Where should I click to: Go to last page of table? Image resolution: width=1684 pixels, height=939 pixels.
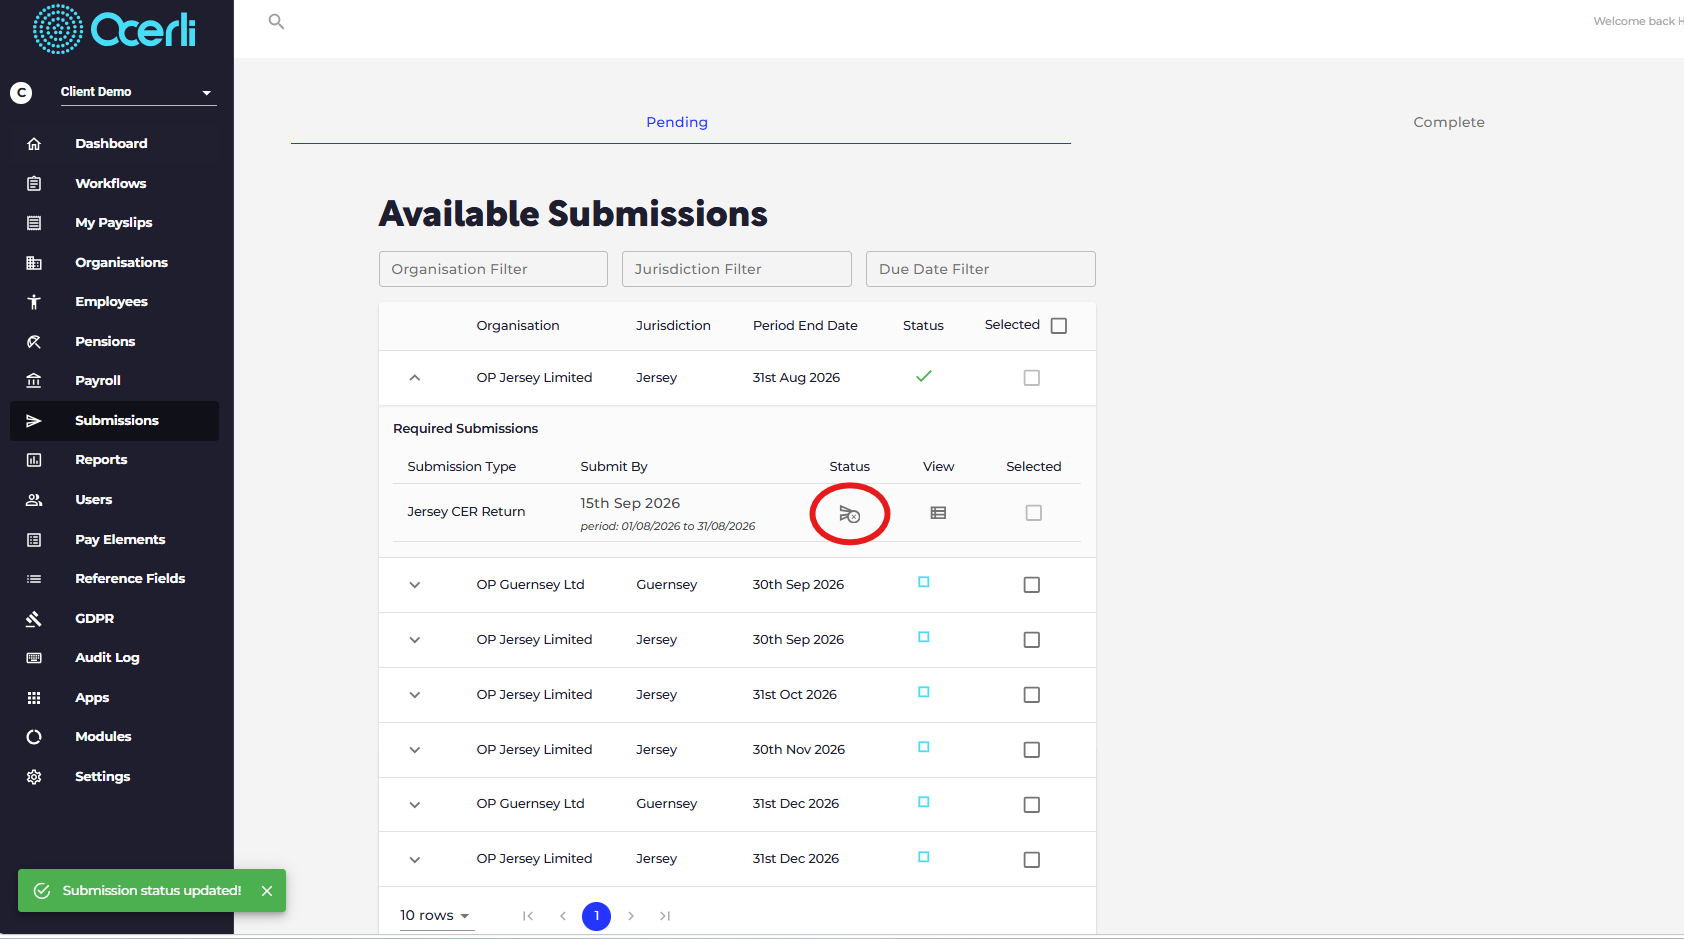tap(665, 916)
